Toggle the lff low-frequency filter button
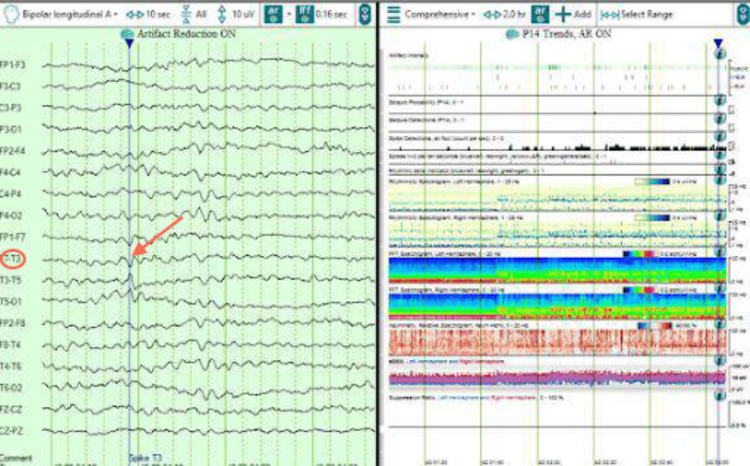 (x=304, y=14)
